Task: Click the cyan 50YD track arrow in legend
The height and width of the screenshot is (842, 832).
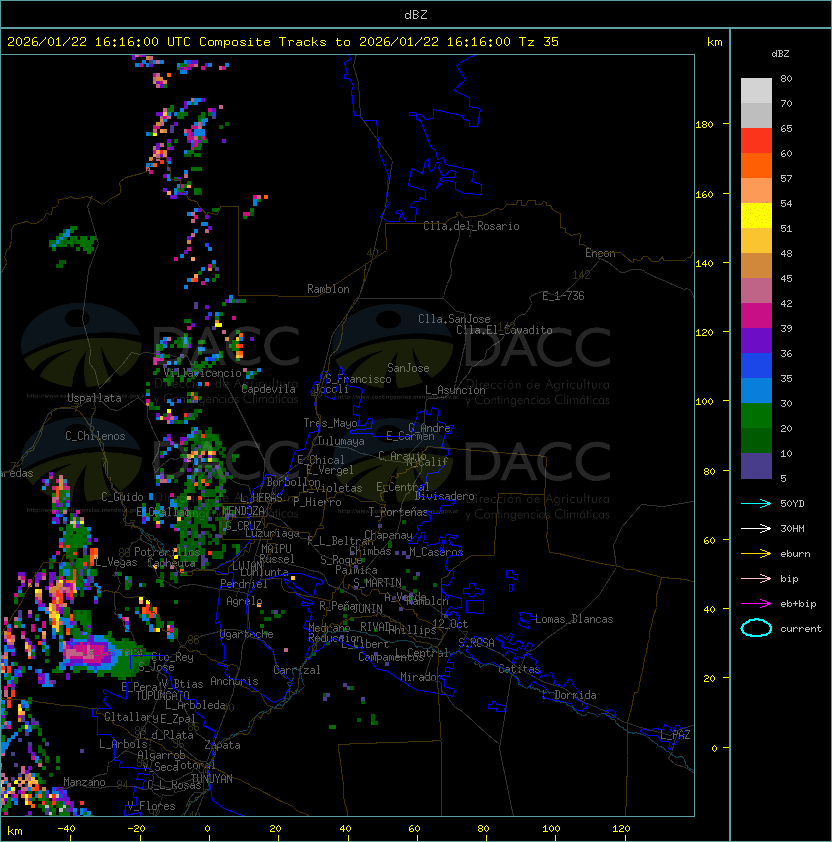Action: pyautogui.click(x=756, y=503)
